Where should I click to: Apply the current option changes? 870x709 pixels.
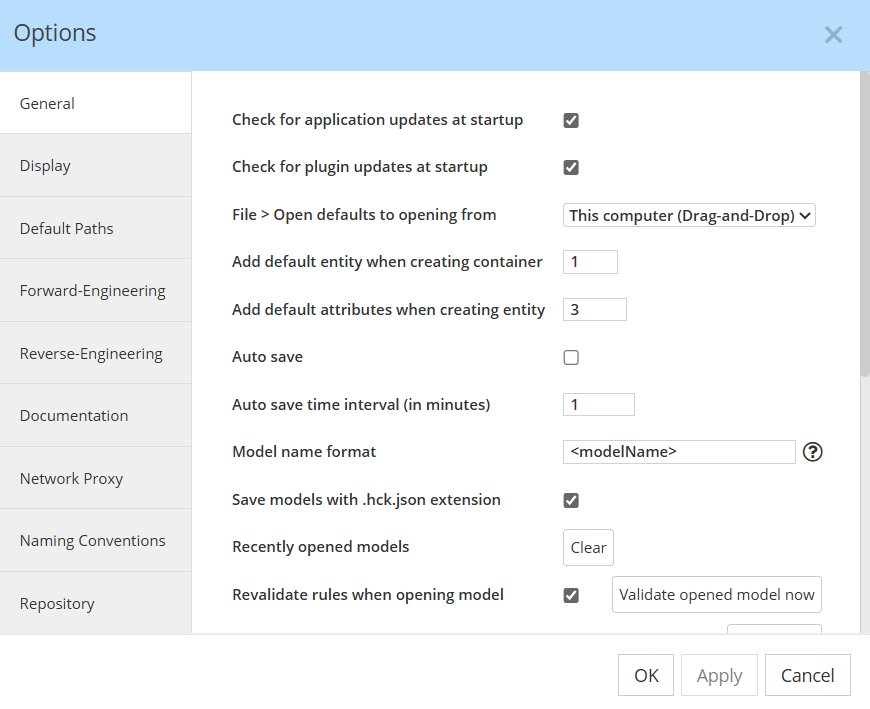pos(718,675)
